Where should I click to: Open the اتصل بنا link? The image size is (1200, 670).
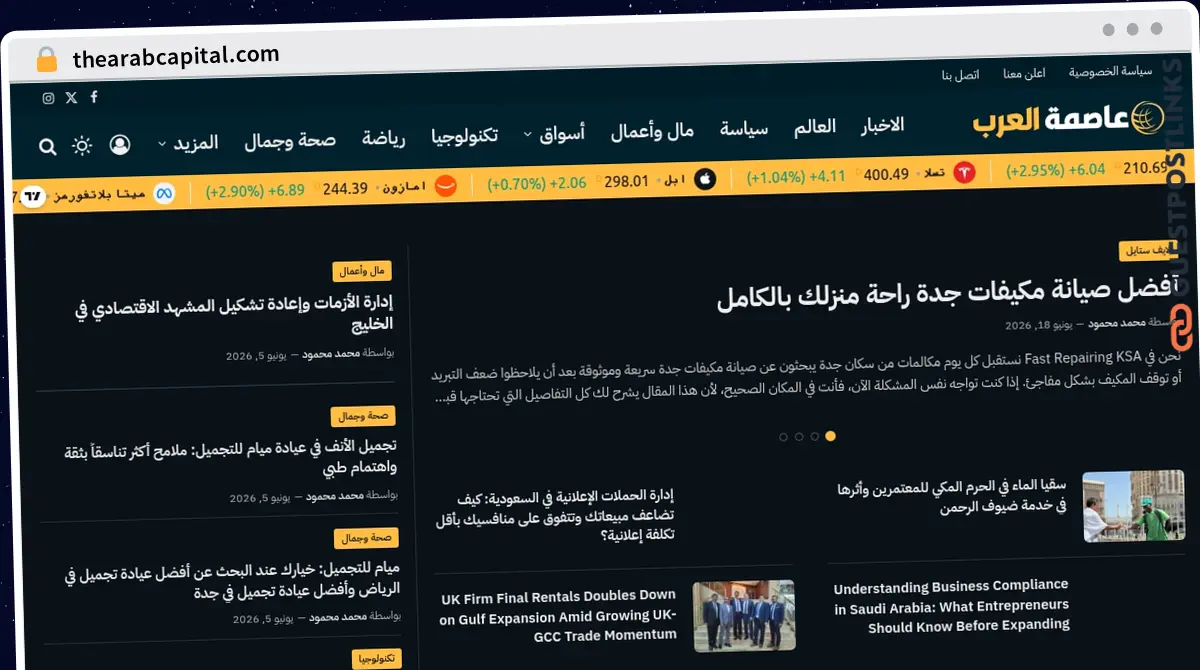[961, 75]
